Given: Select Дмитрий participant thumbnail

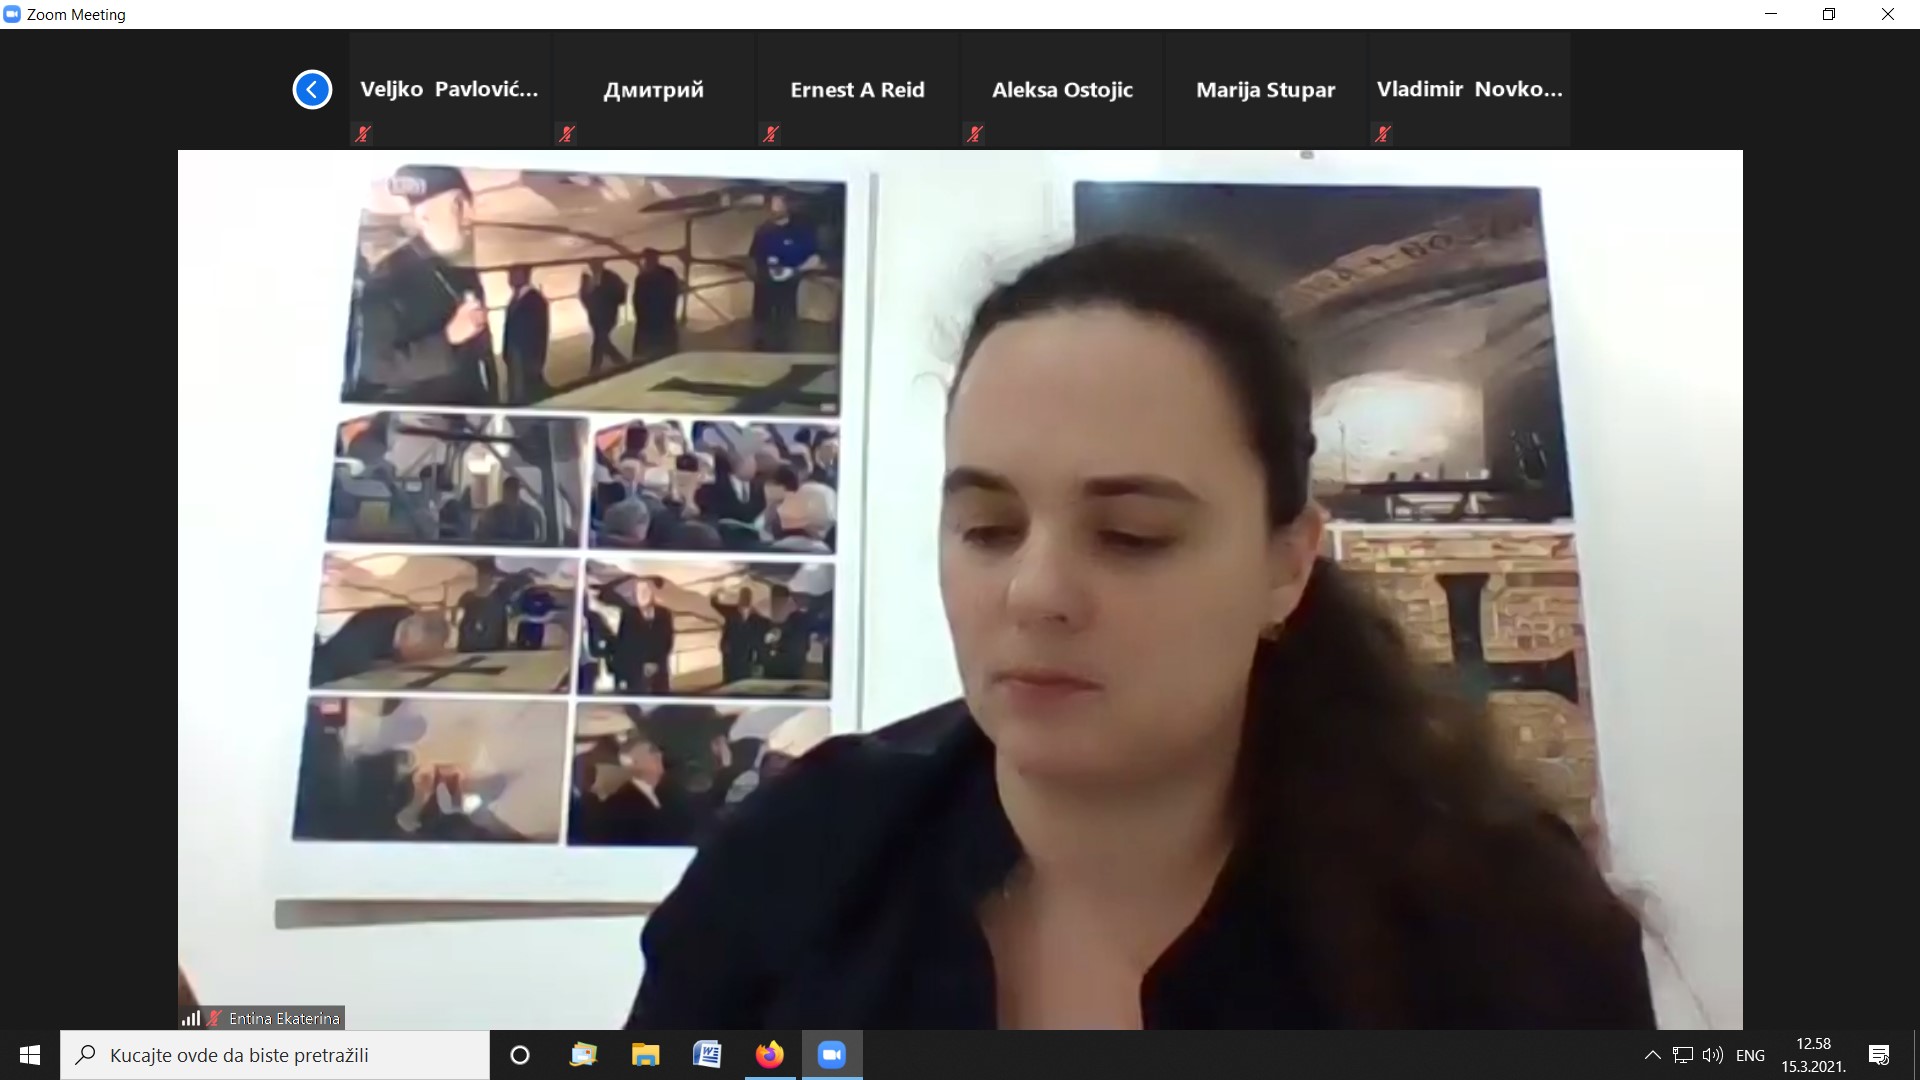Looking at the screenshot, I should tap(654, 90).
